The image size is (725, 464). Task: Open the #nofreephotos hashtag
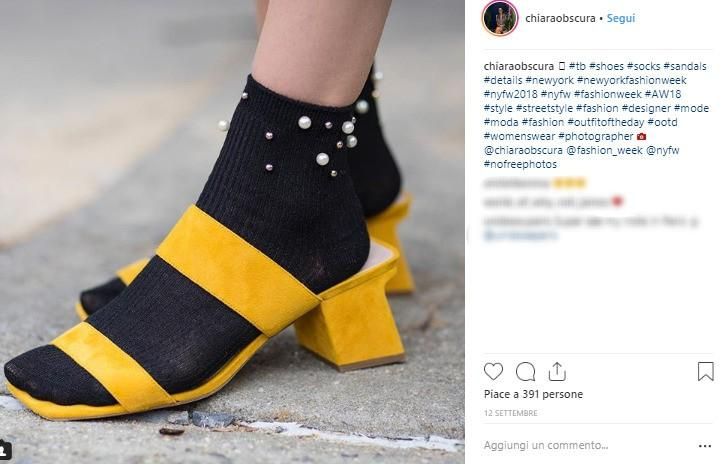click(520, 164)
